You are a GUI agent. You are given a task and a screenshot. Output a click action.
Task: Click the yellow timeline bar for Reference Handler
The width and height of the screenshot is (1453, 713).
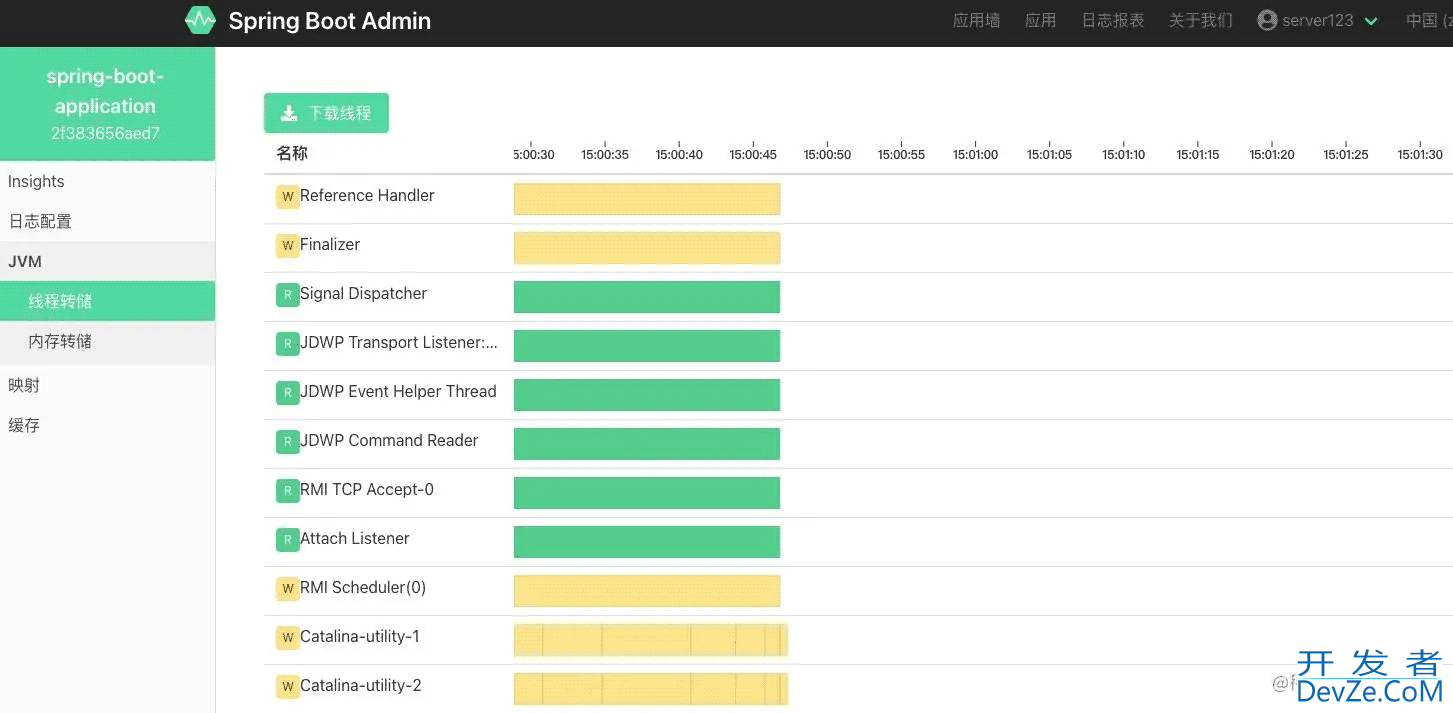click(647, 199)
